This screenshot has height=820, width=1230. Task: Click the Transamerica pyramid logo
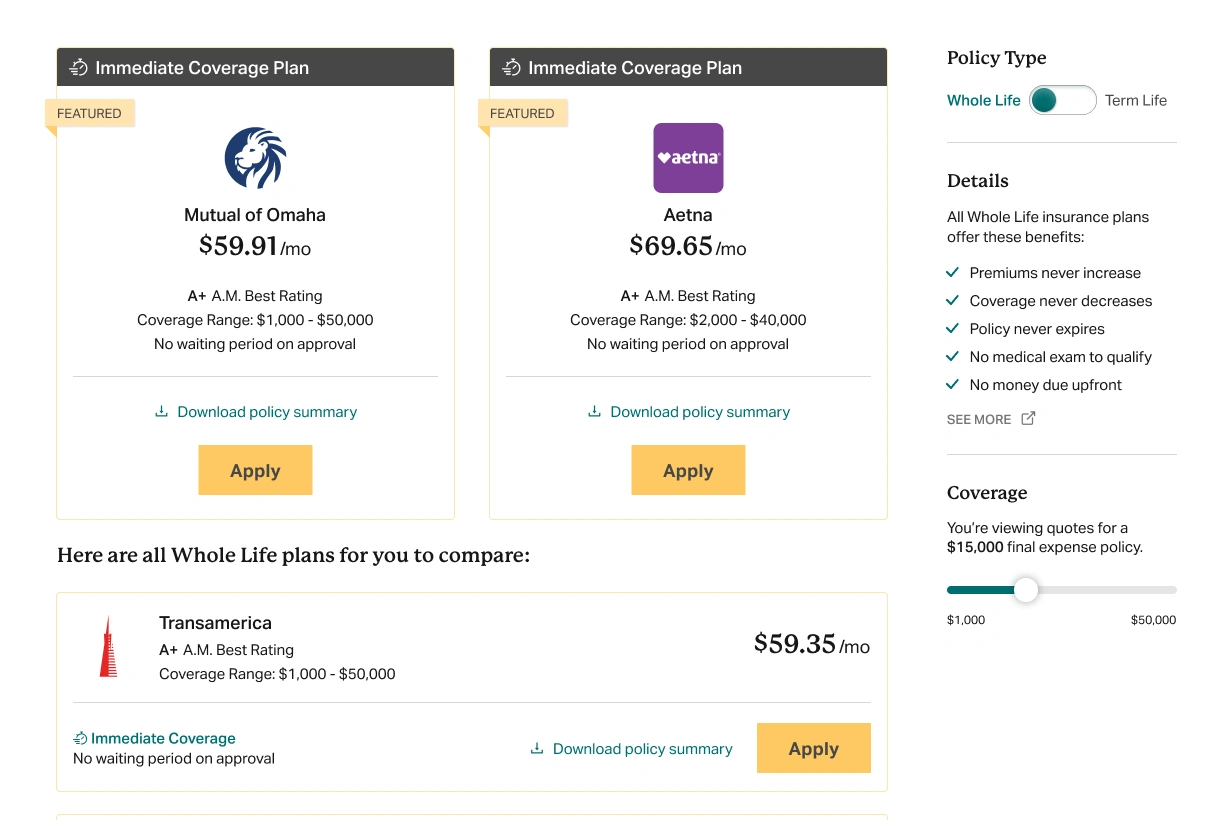[109, 646]
